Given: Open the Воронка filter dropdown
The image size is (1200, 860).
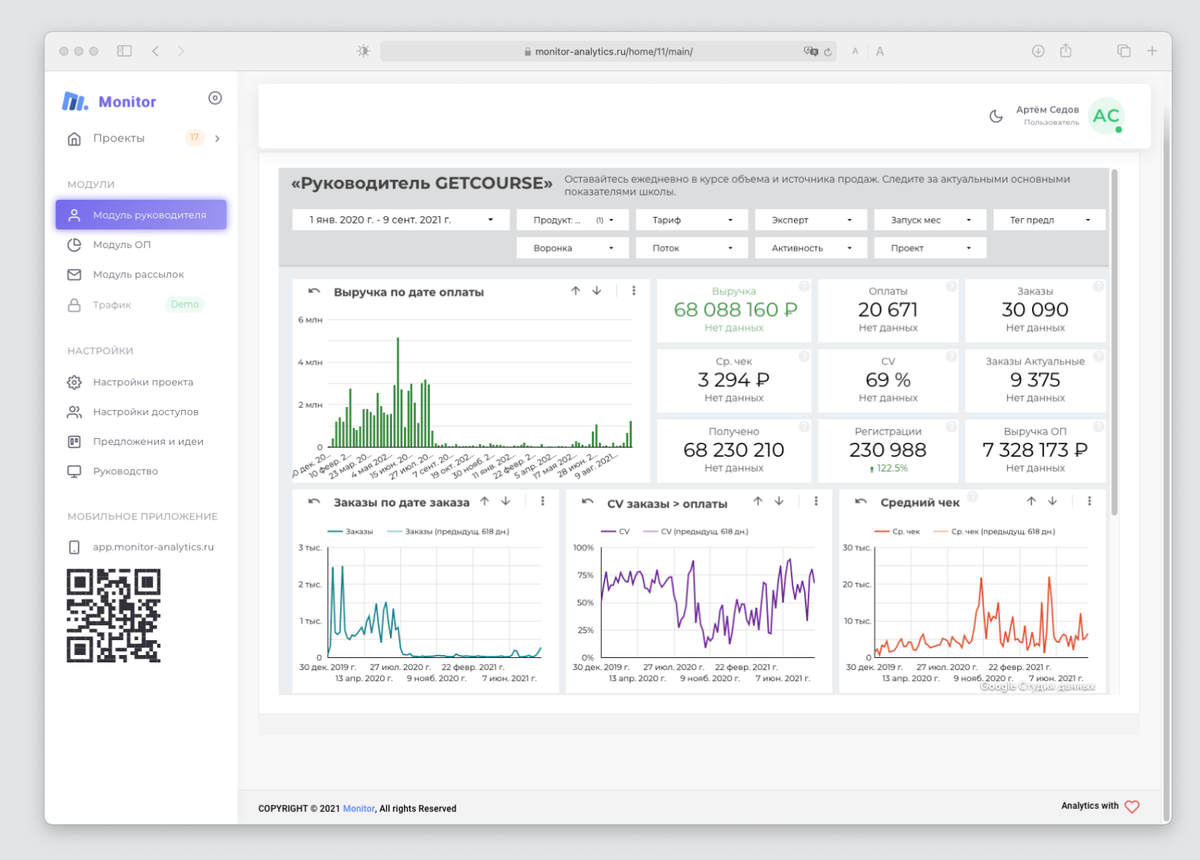Looking at the screenshot, I should point(573,248).
